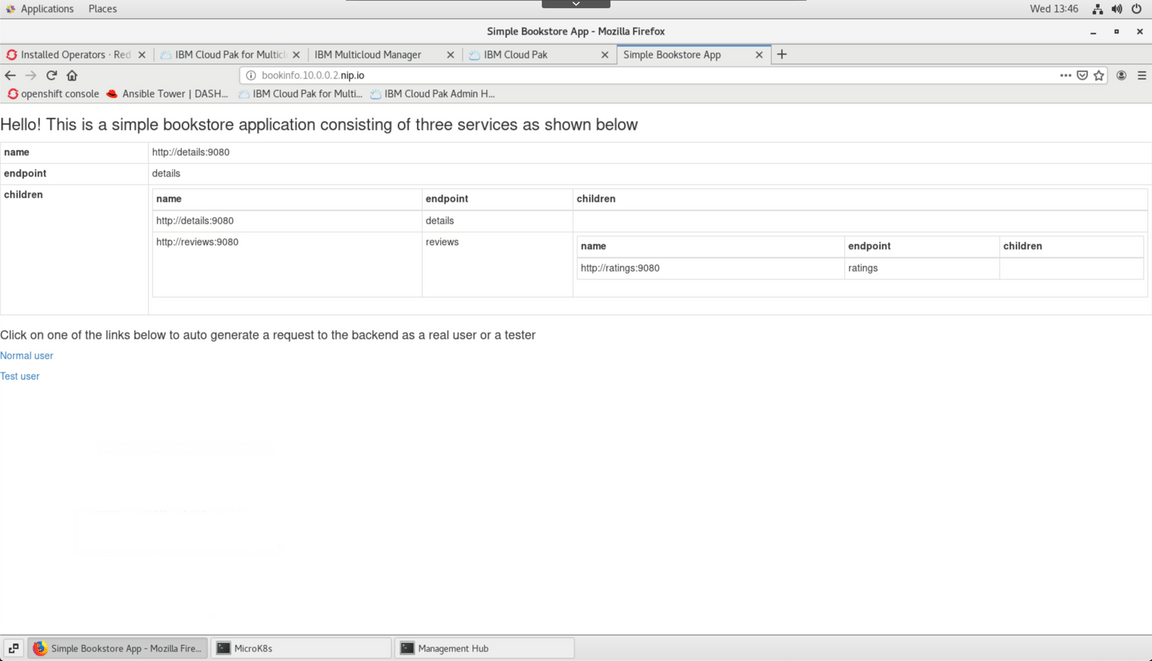Switch to the IBM Multicloud Manager tab
This screenshot has width=1152, height=661.
tap(368, 55)
